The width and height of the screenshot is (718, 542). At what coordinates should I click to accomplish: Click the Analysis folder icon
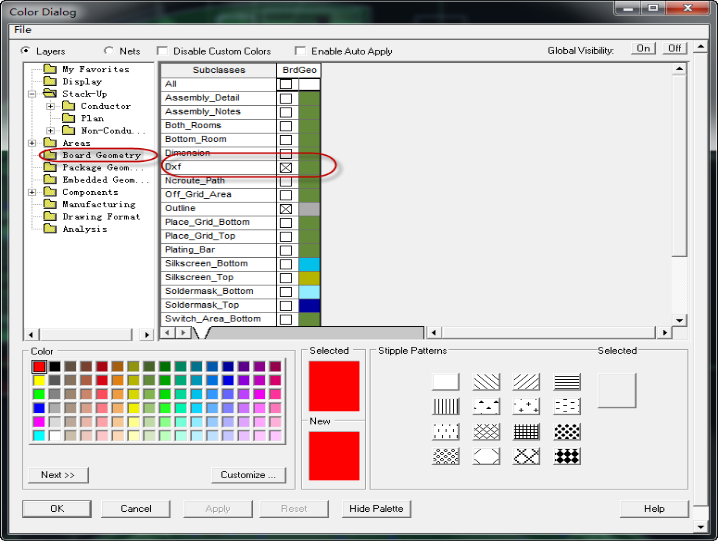[50, 229]
